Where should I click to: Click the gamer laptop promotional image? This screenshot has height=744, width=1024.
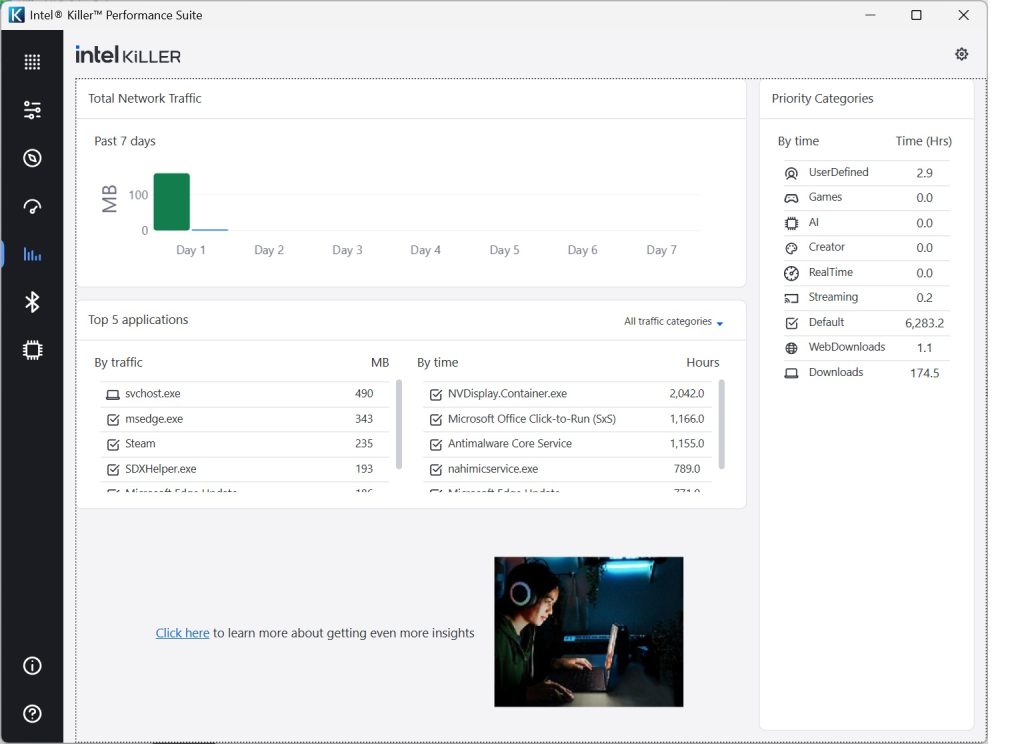tap(588, 631)
